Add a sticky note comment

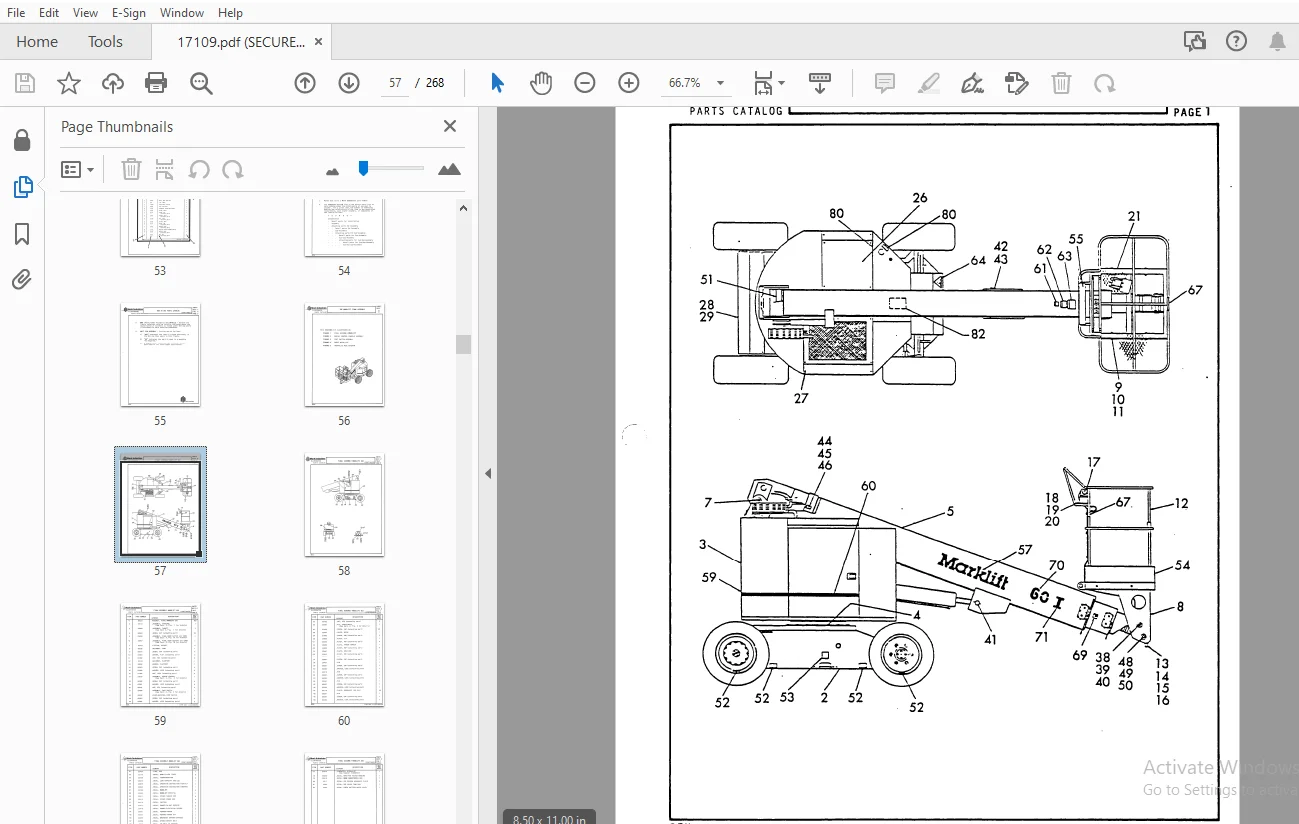tap(885, 83)
